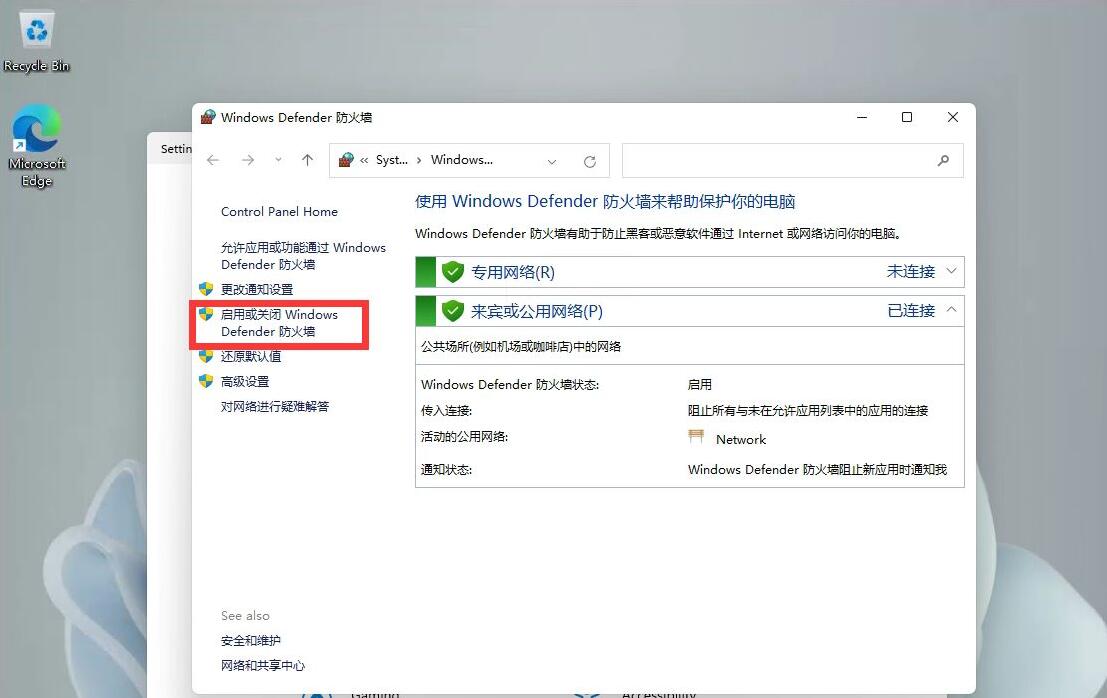
Task: Click green shield icon for 来宾或公用网络
Action: [453, 311]
